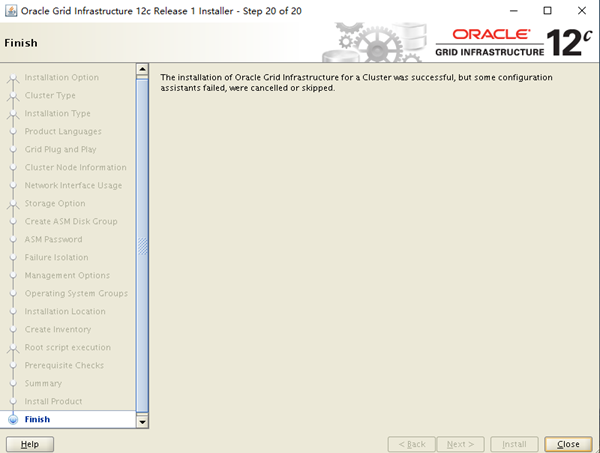Select the Storage Option step
This screenshot has width=600, height=453.
click(55, 203)
